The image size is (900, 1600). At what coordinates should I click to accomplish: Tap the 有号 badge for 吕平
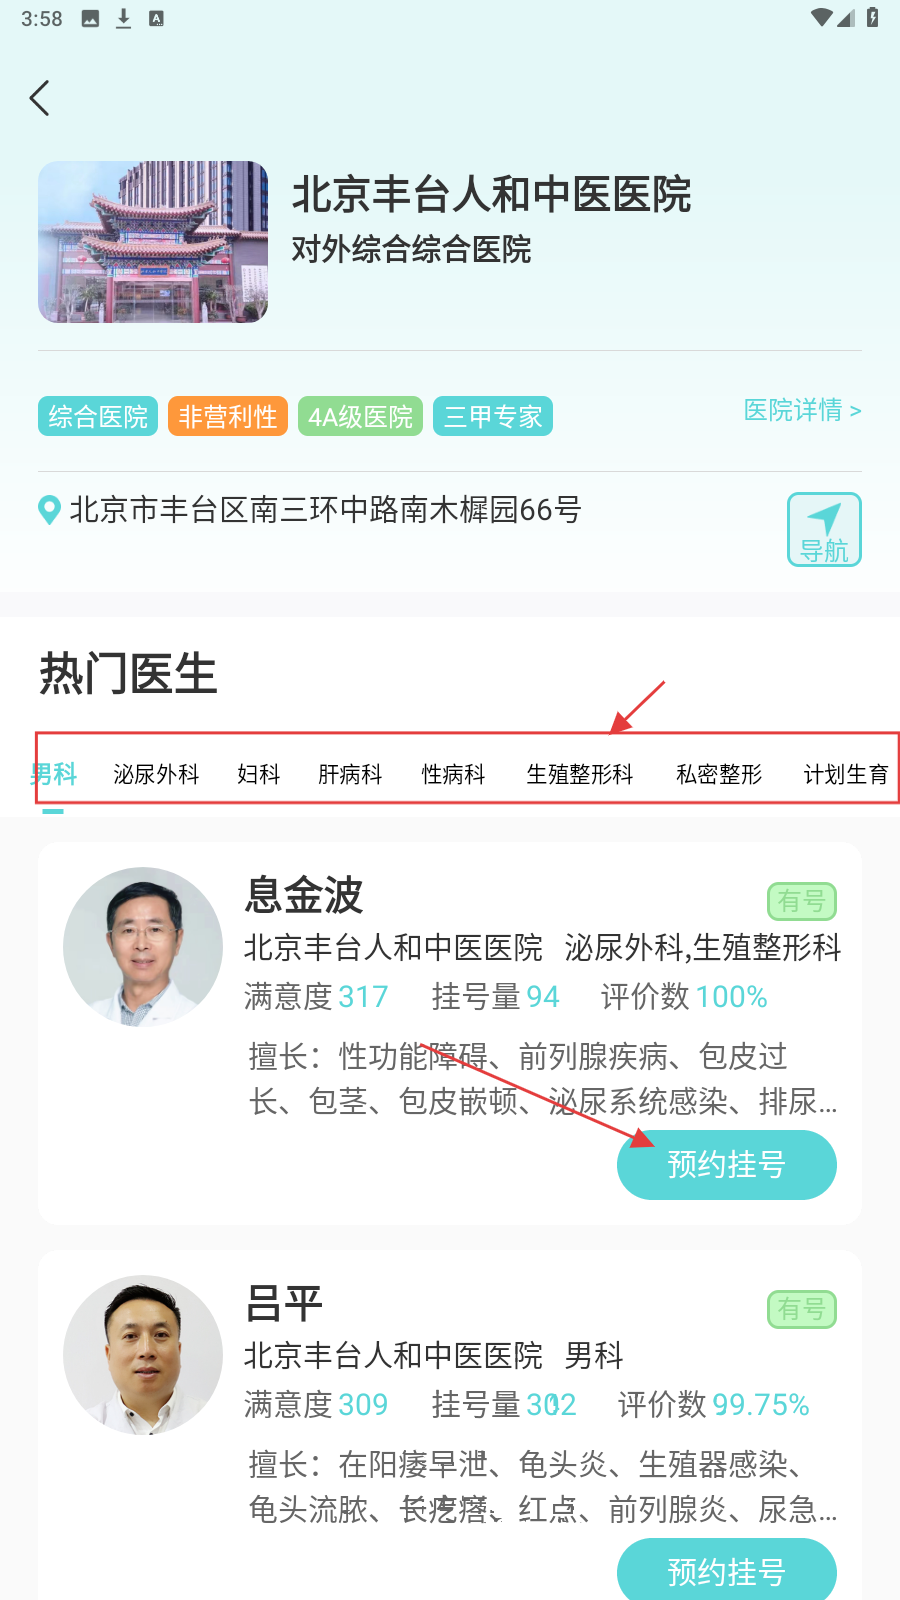pyautogui.click(x=801, y=1309)
